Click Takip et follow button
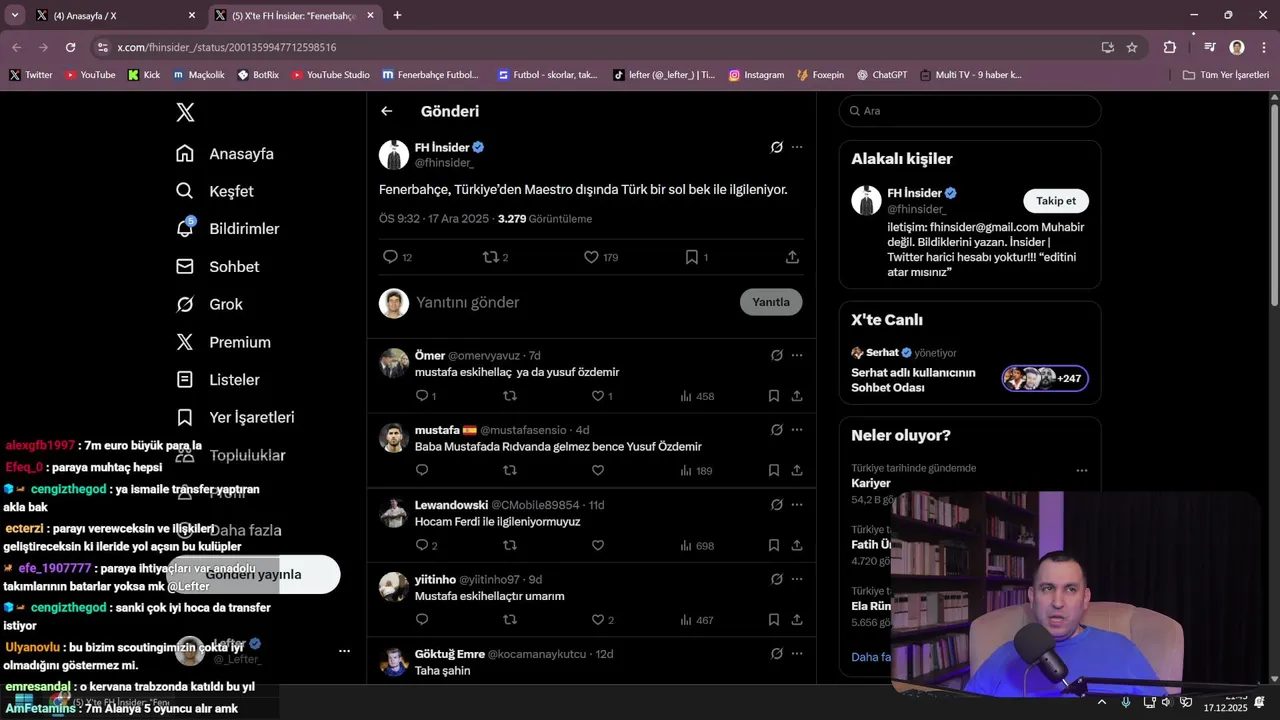Image resolution: width=1280 pixels, height=720 pixels. (x=1056, y=201)
